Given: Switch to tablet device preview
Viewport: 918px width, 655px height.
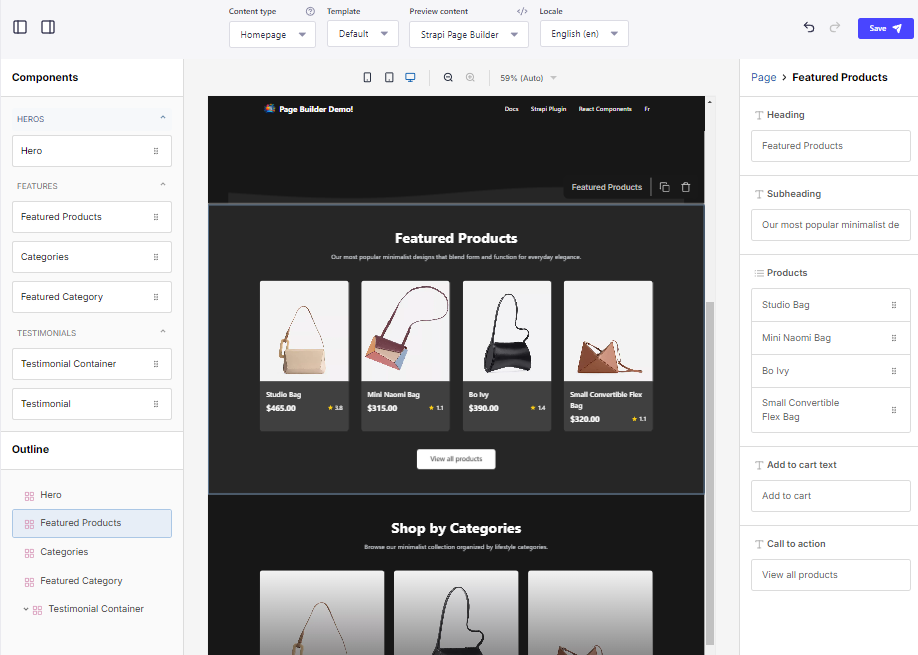Looking at the screenshot, I should (389, 77).
